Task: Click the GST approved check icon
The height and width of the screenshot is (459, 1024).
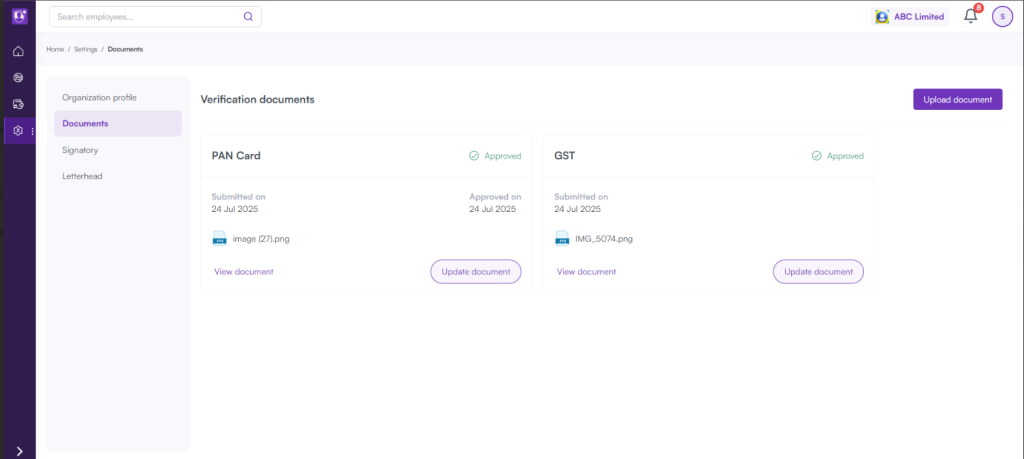Action: (817, 156)
